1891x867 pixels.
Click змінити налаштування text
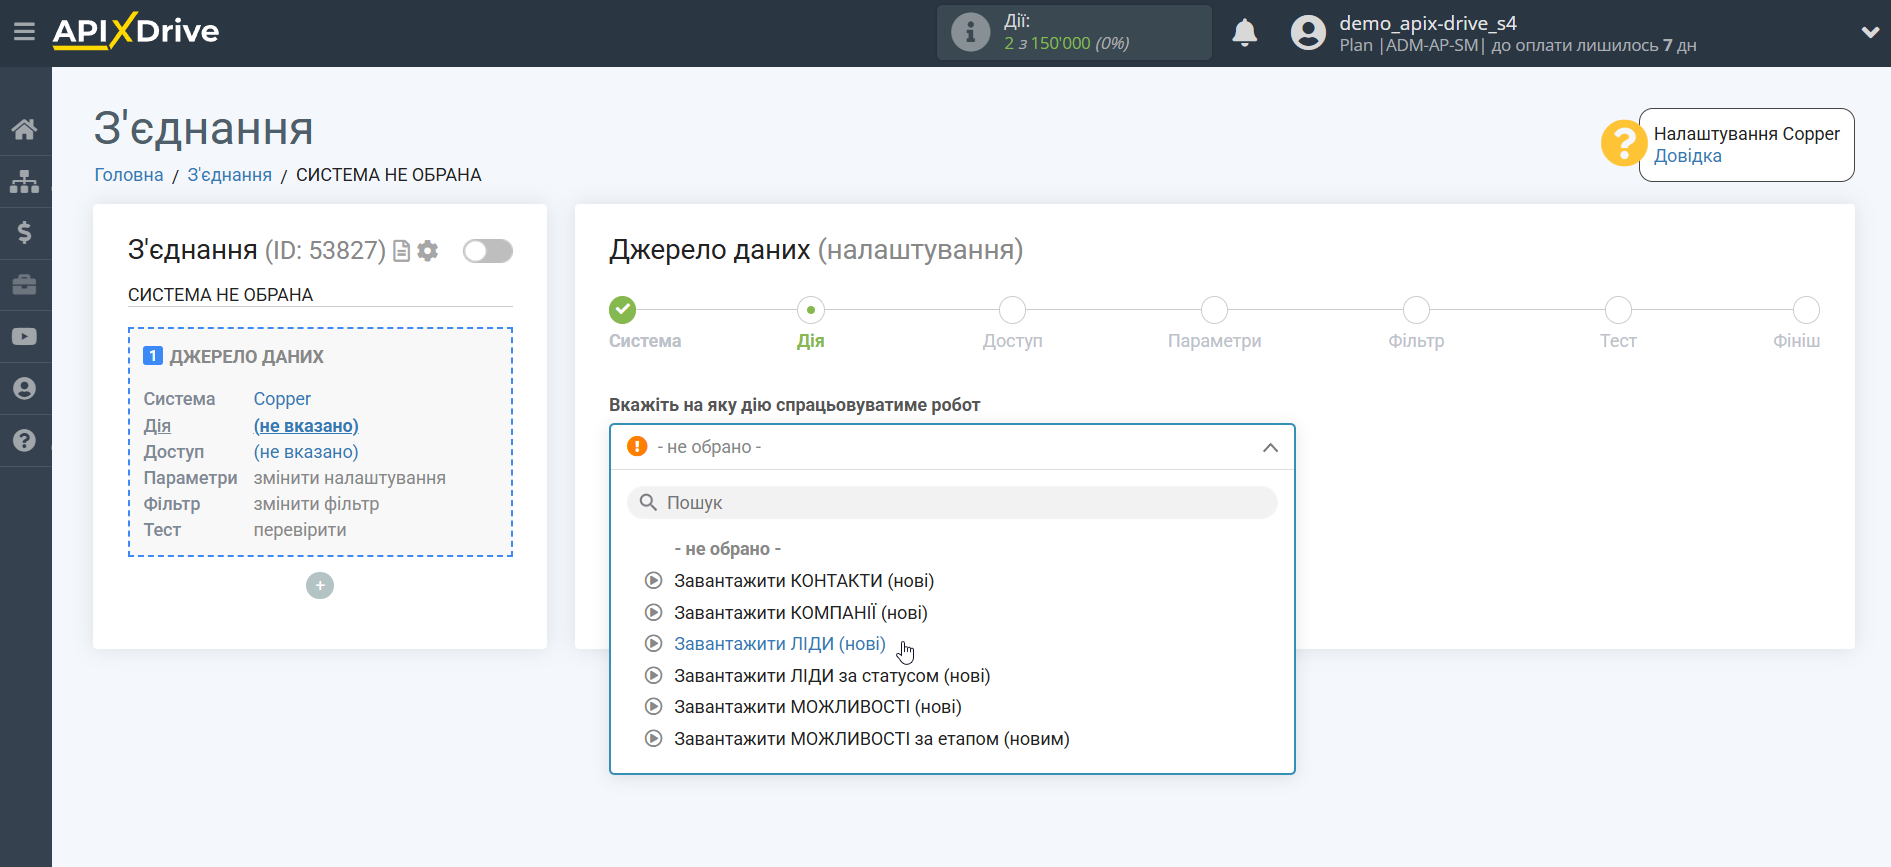(x=350, y=478)
